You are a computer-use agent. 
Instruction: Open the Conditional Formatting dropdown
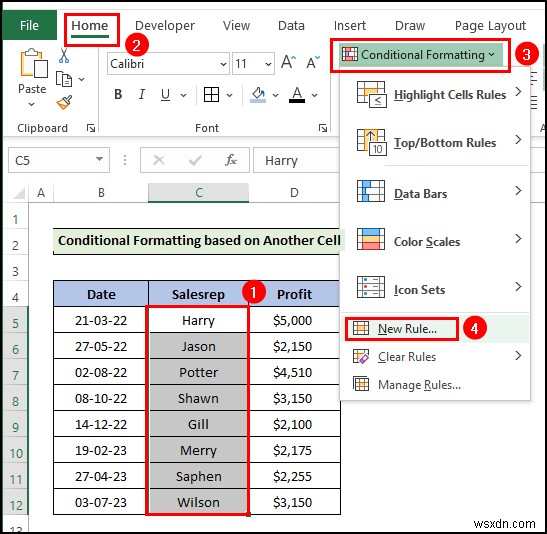[x=421, y=55]
